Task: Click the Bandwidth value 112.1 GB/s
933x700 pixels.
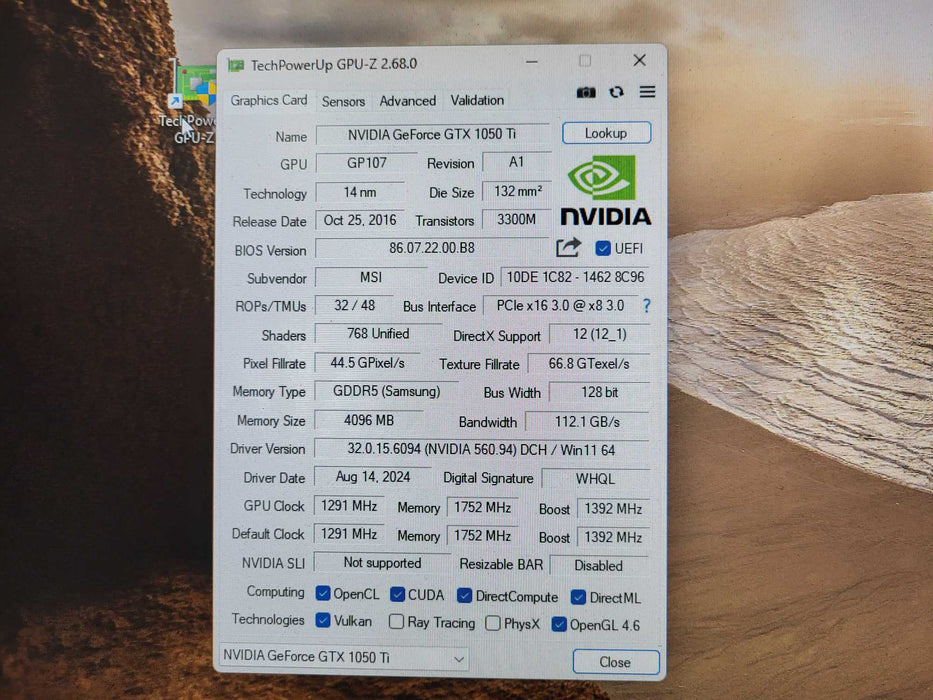Action: click(x=587, y=422)
